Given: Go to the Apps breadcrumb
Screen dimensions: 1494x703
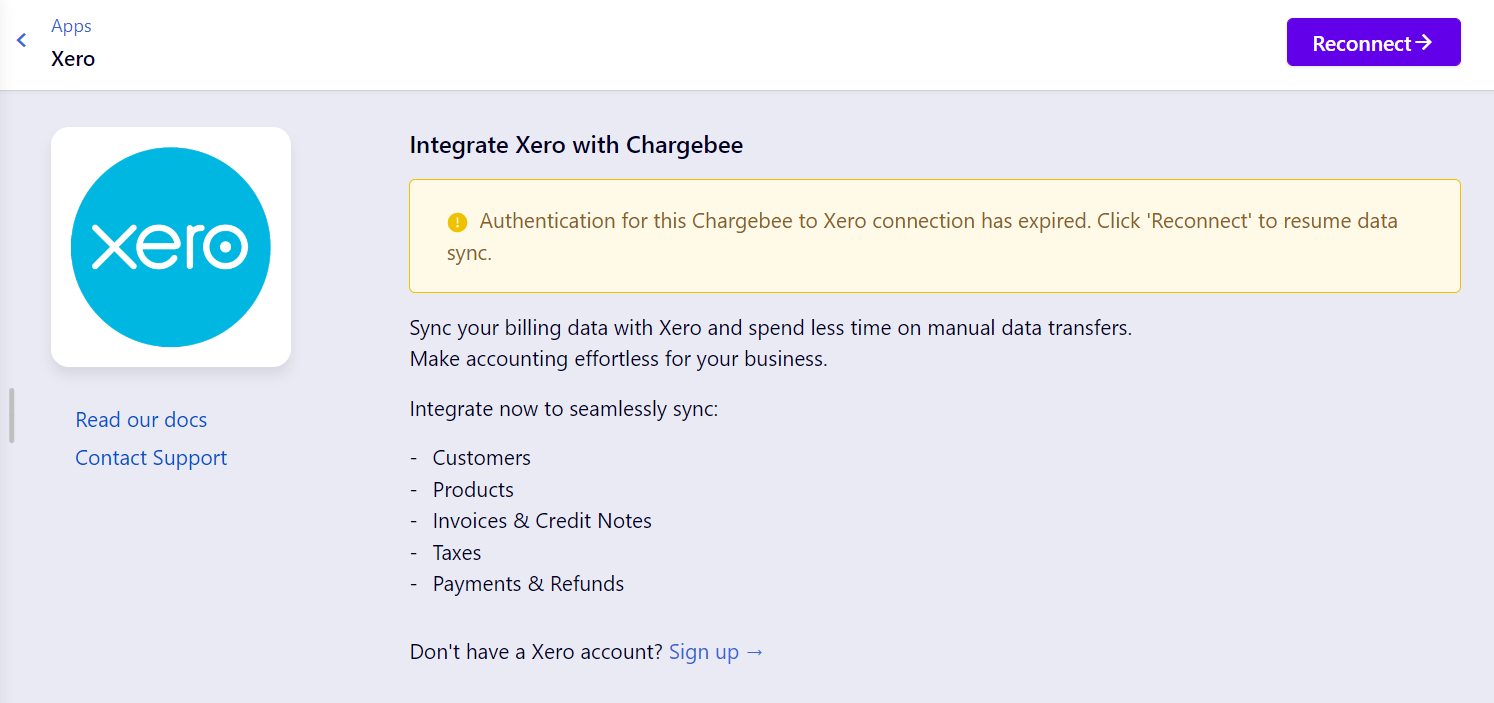Looking at the screenshot, I should 71,26.
